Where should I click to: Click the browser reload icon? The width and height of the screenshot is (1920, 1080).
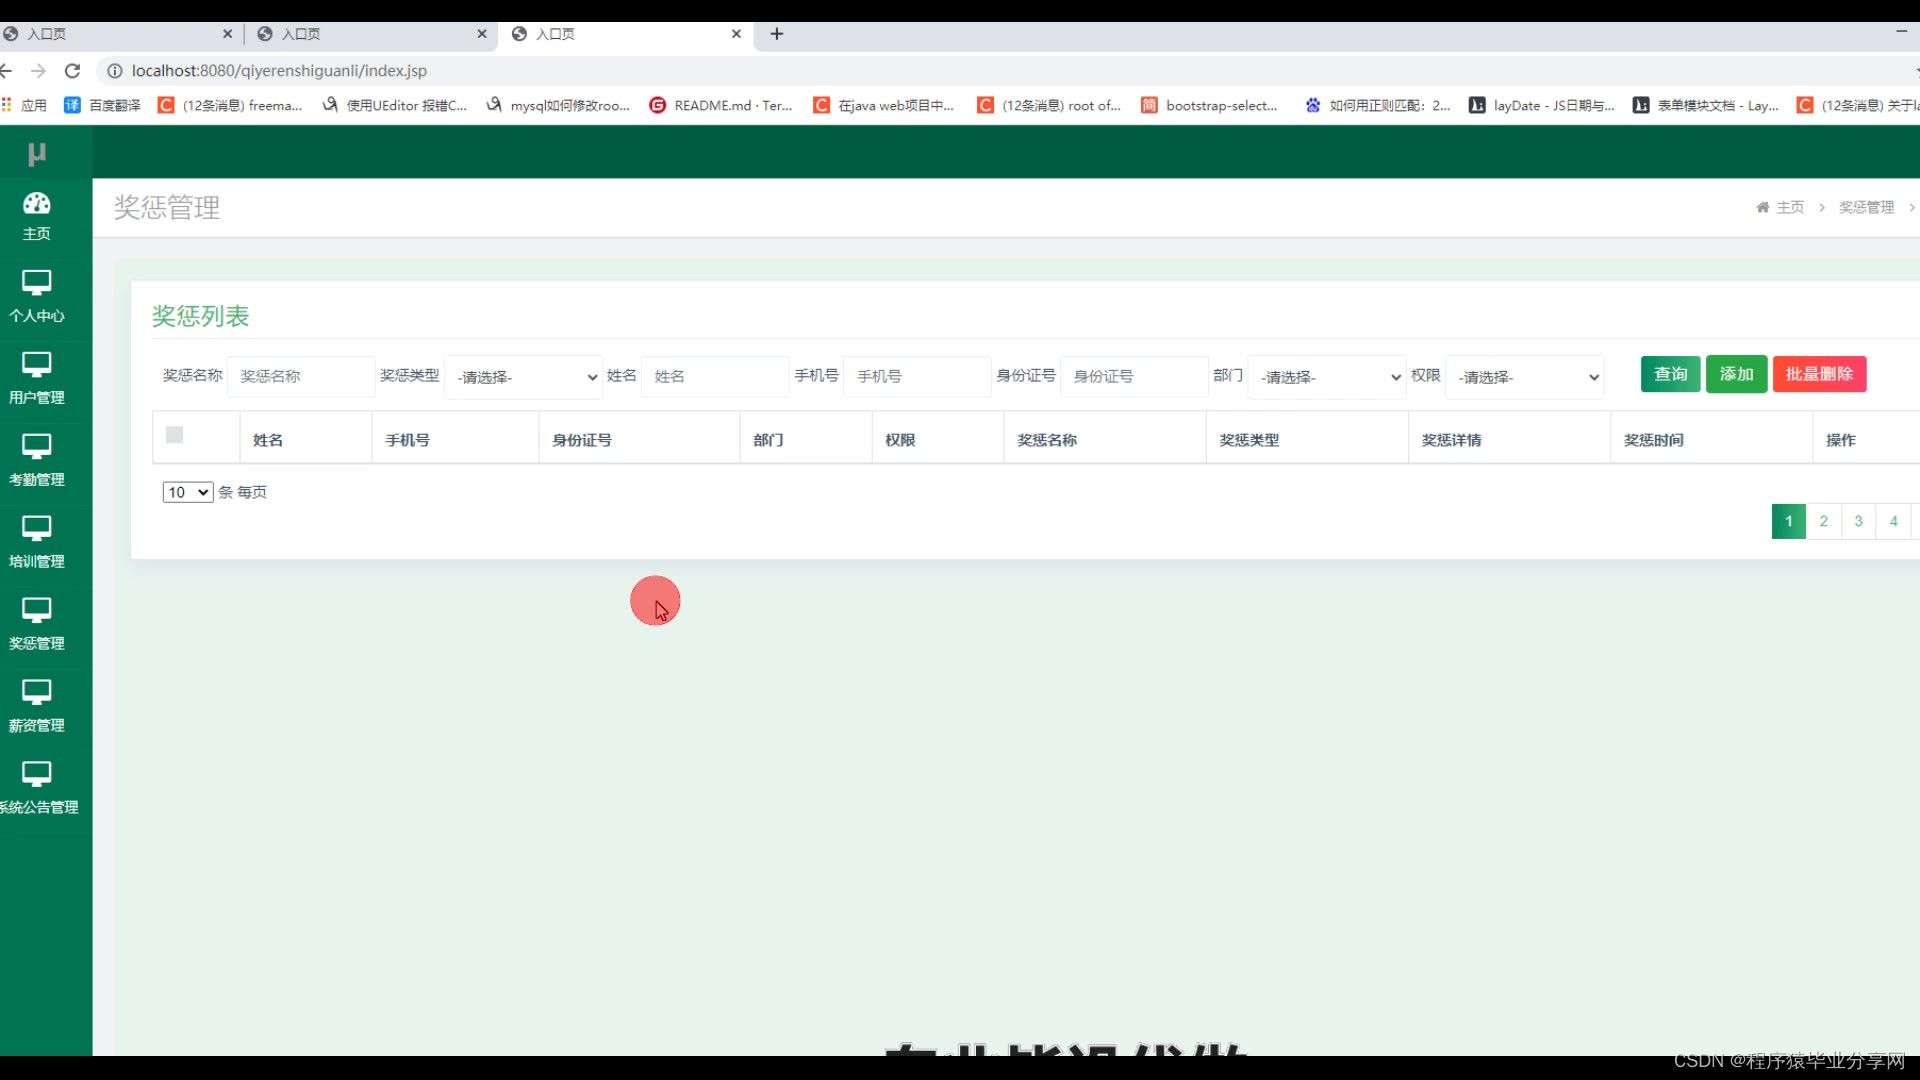coord(72,71)
